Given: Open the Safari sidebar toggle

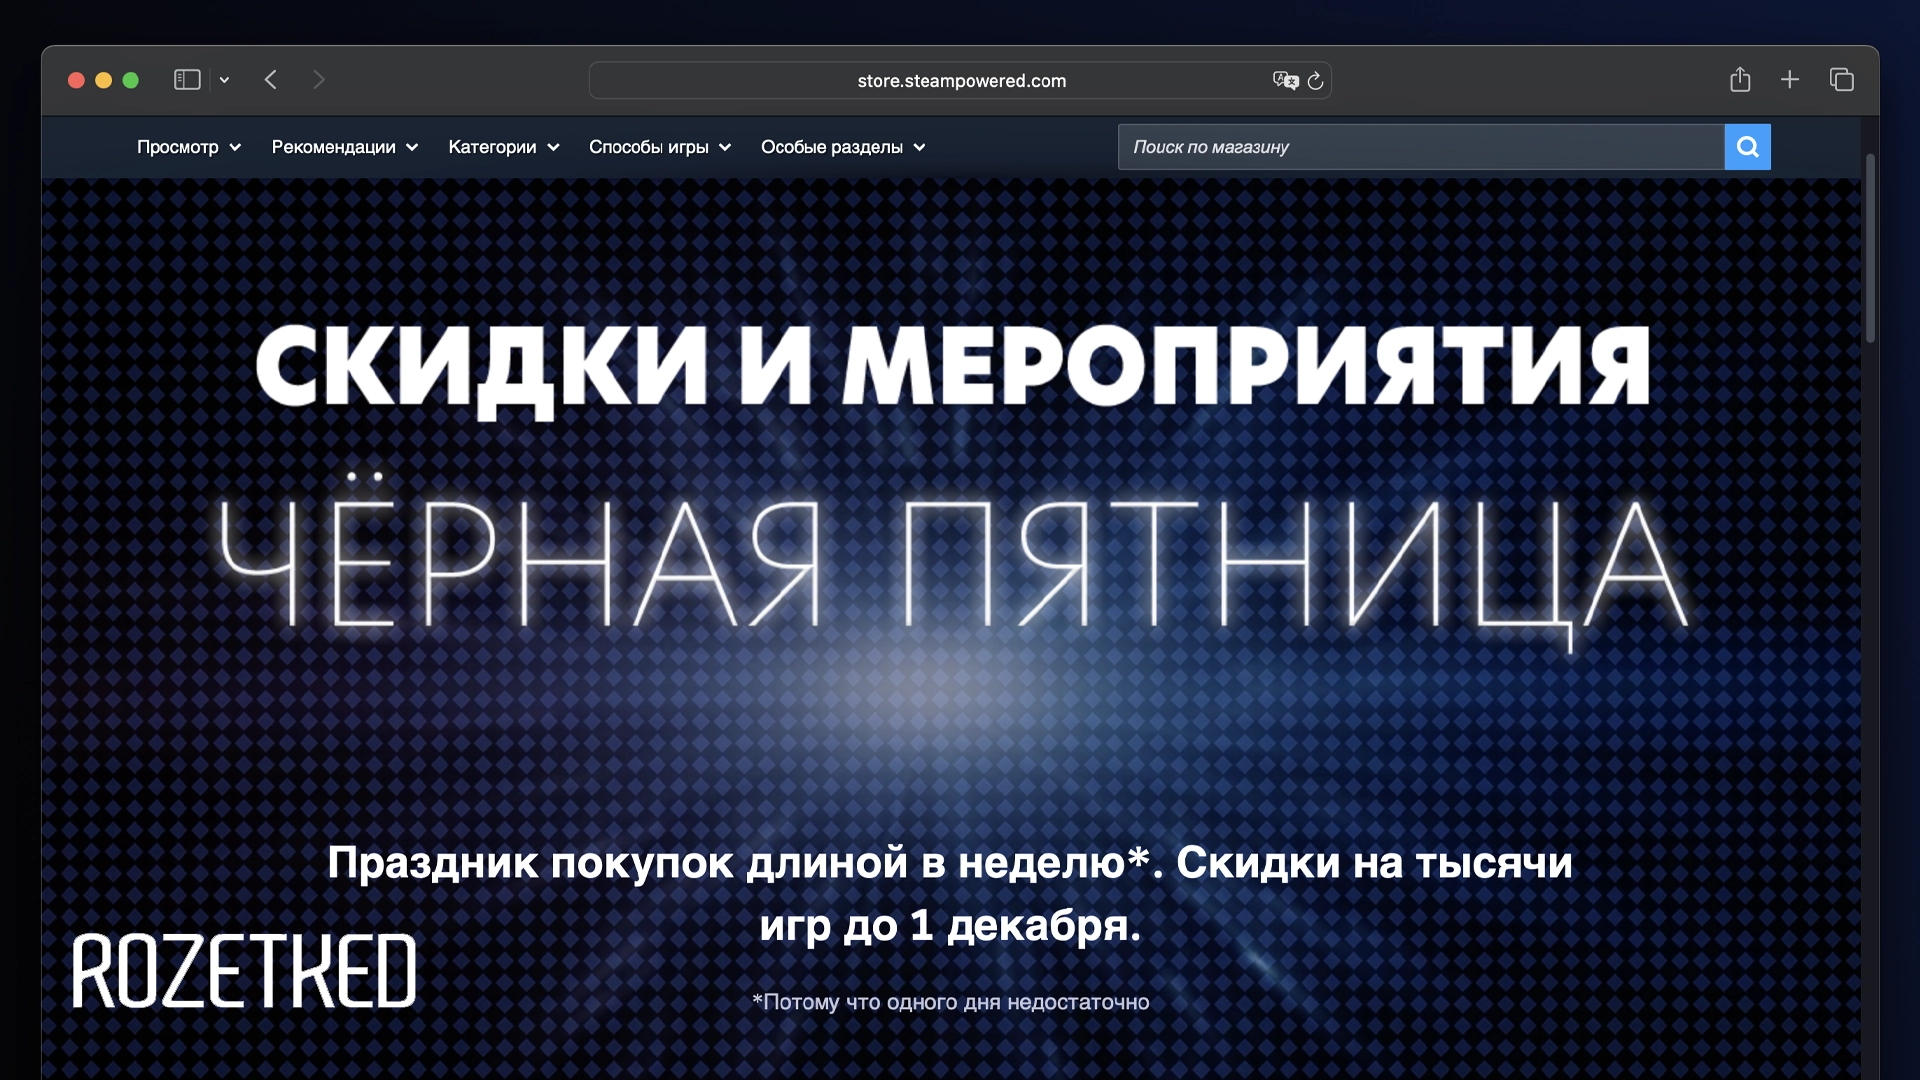Looking at the screenshot, I should [x=186, y=79].
